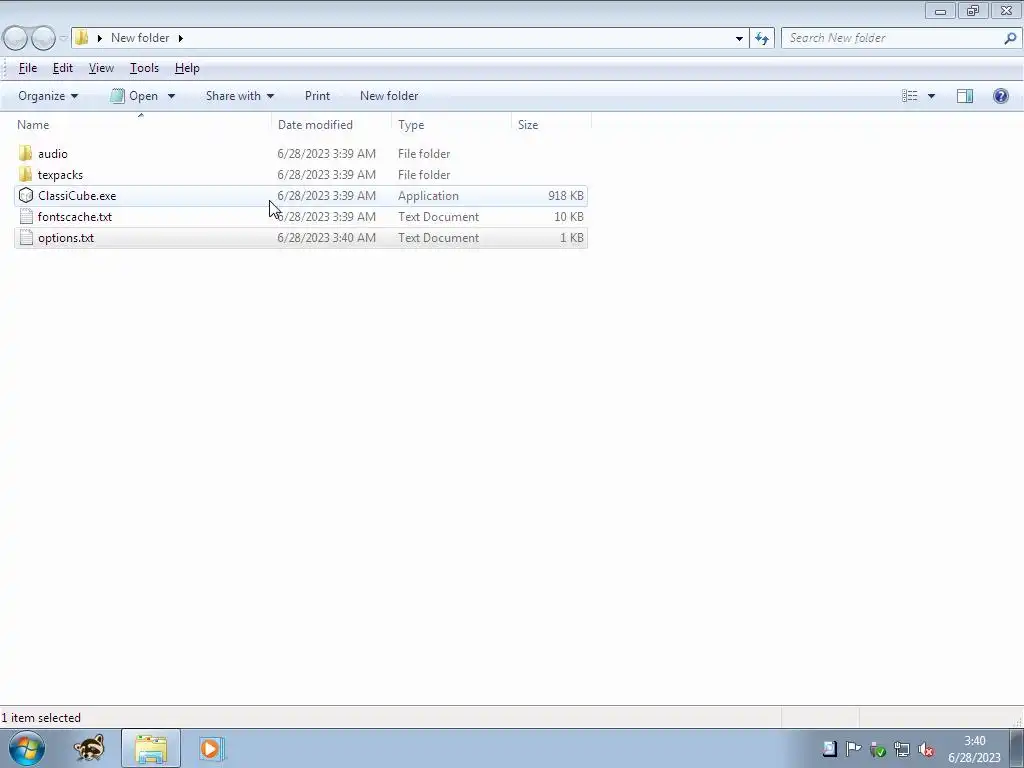Click the refresh button beside address bar

[x=762, y=39]
